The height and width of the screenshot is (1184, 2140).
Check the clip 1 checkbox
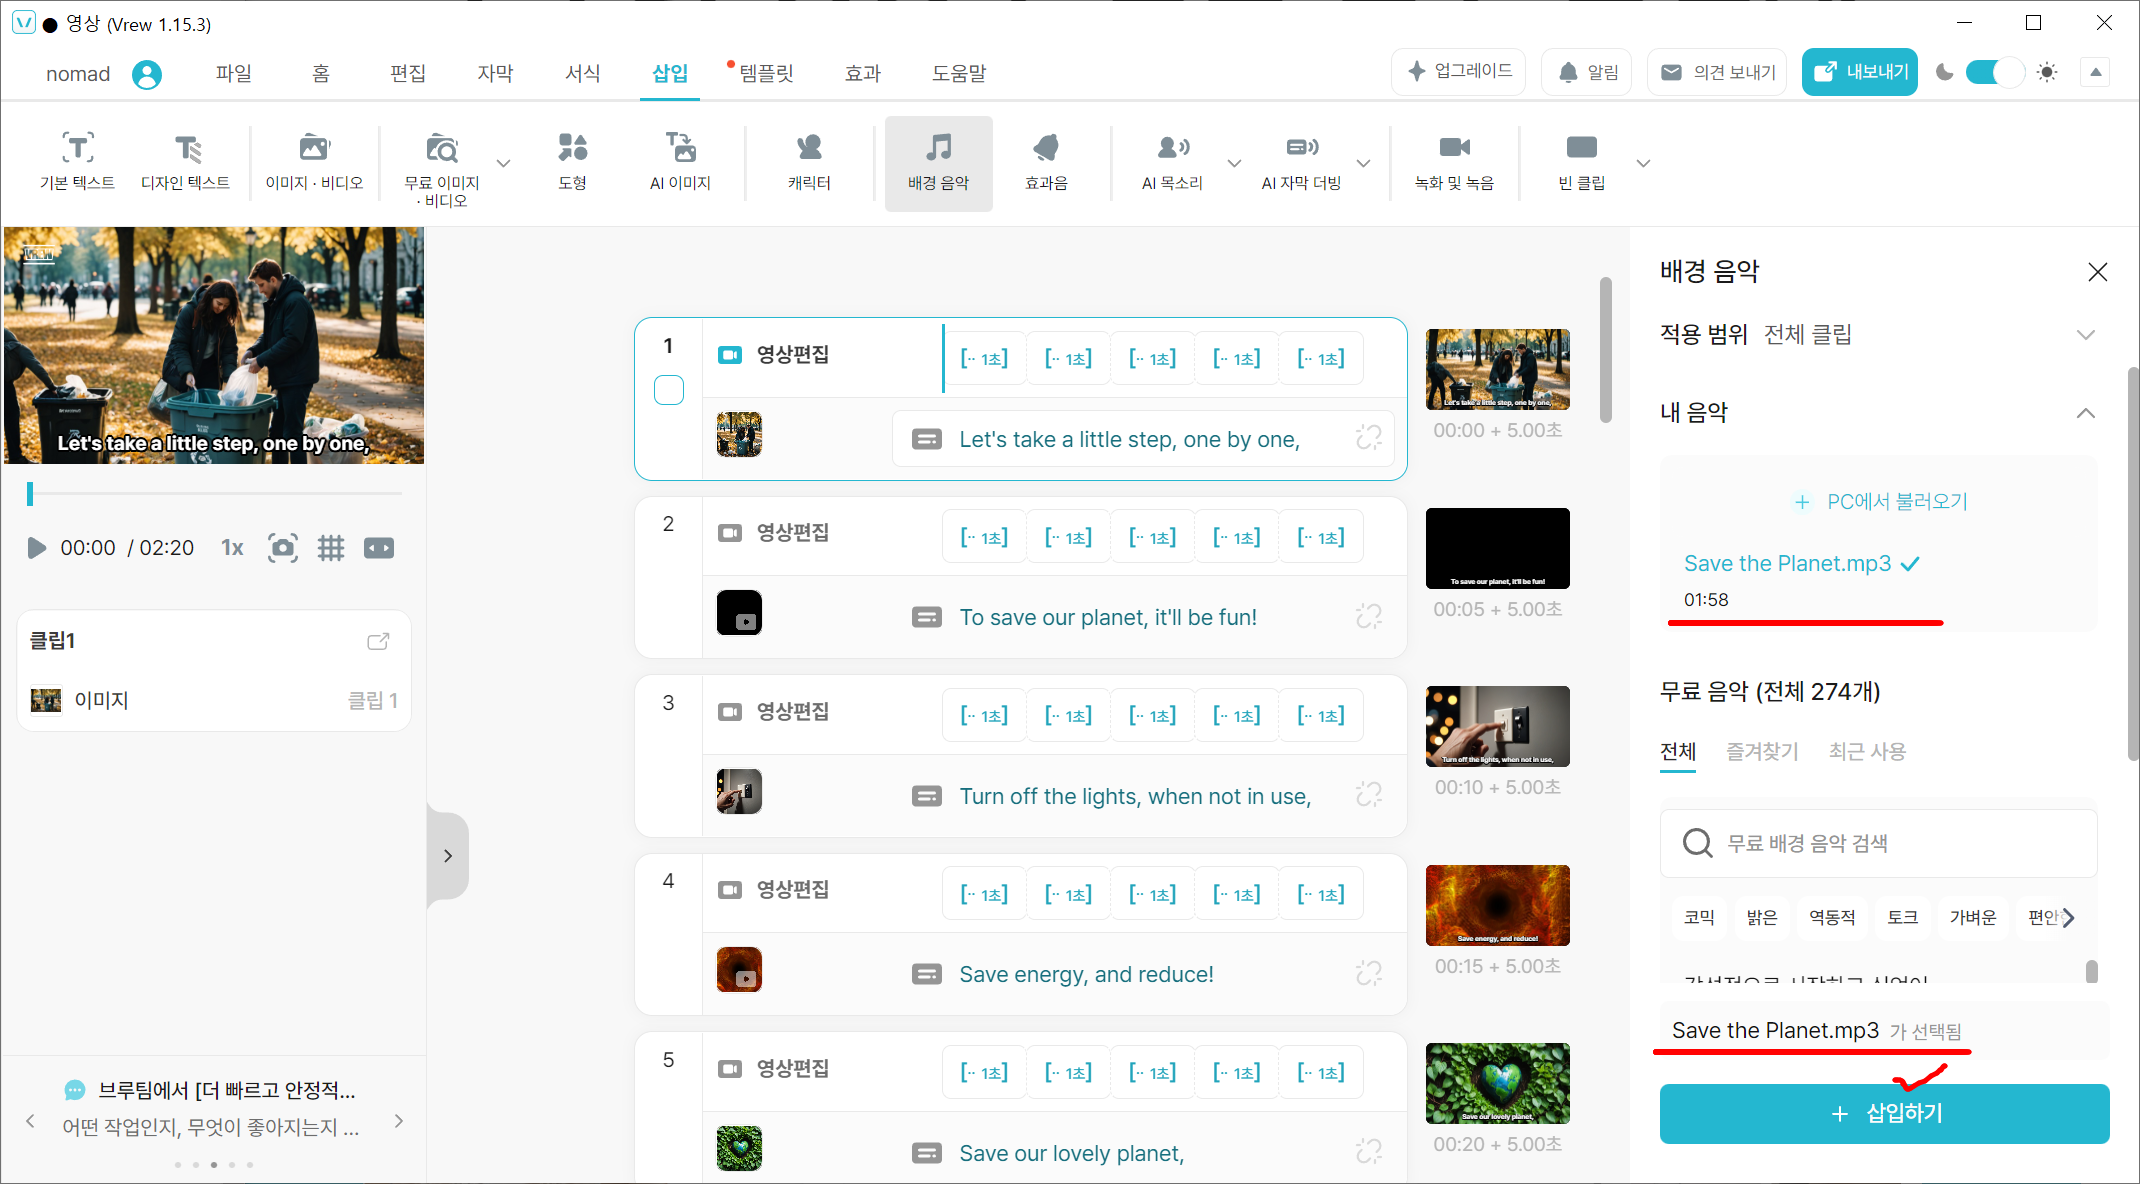[x=669, y=390]
